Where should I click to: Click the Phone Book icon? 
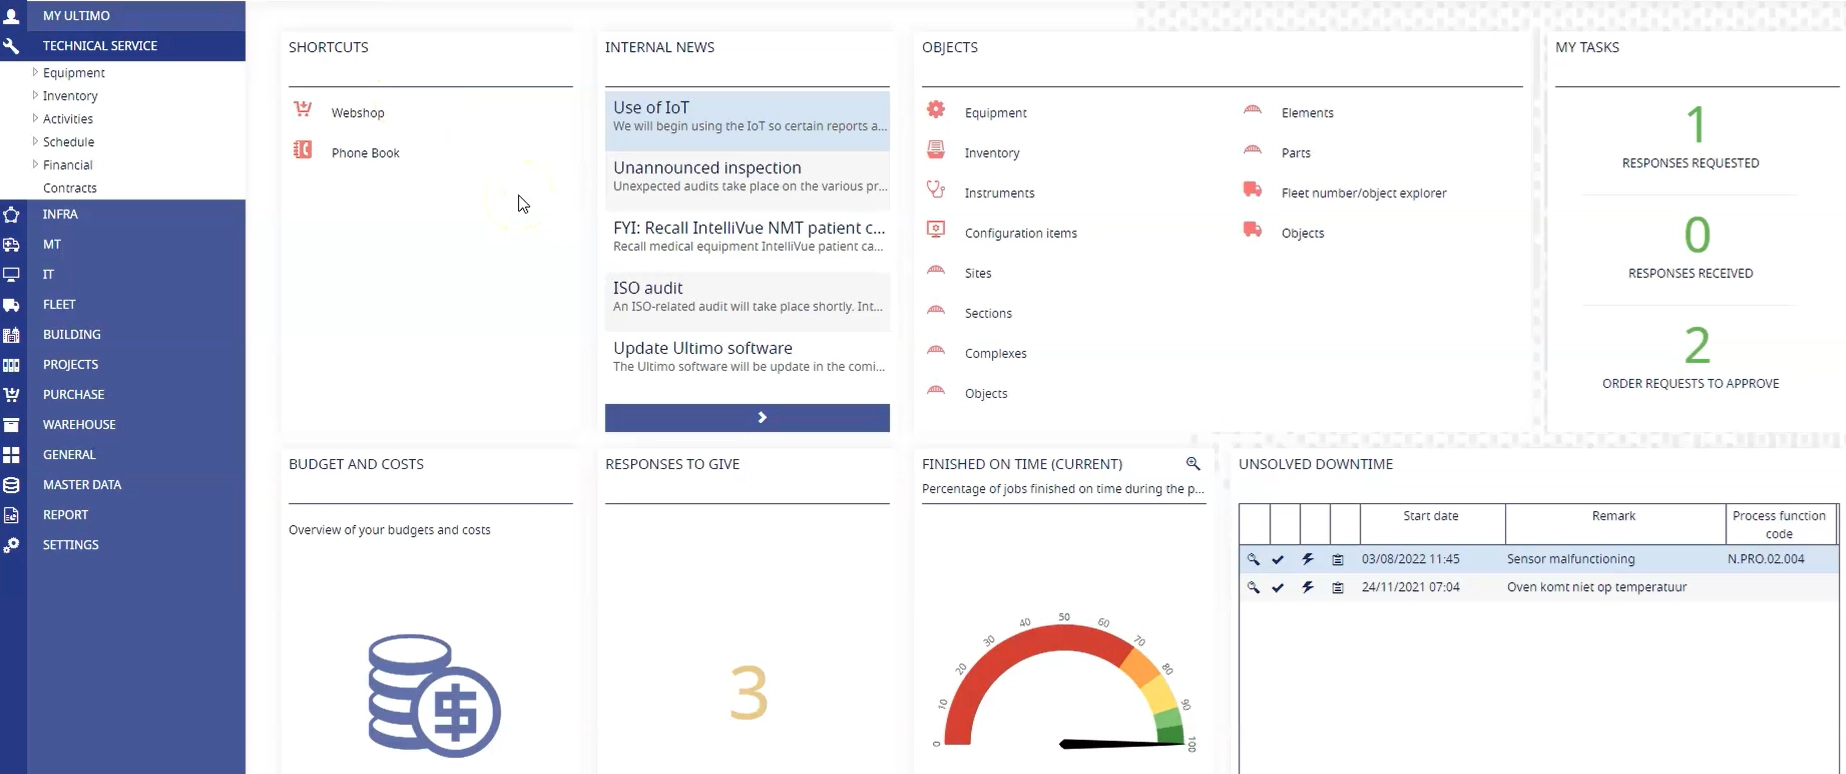(x=302, y=150)
